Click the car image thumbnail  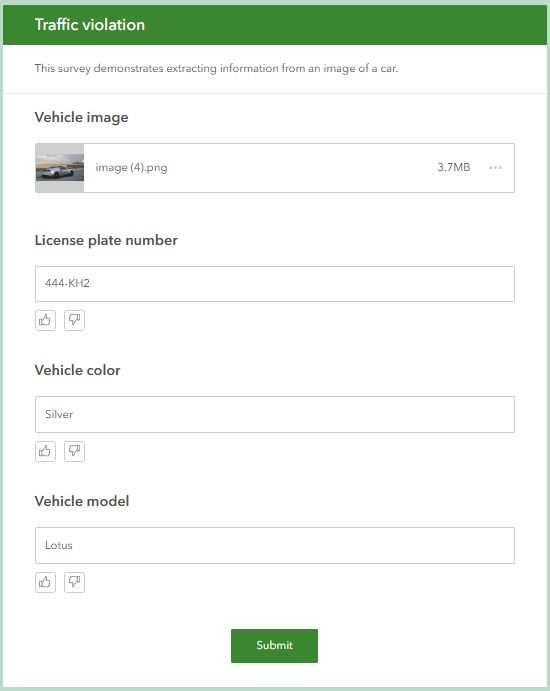click(x=59, y=167)
